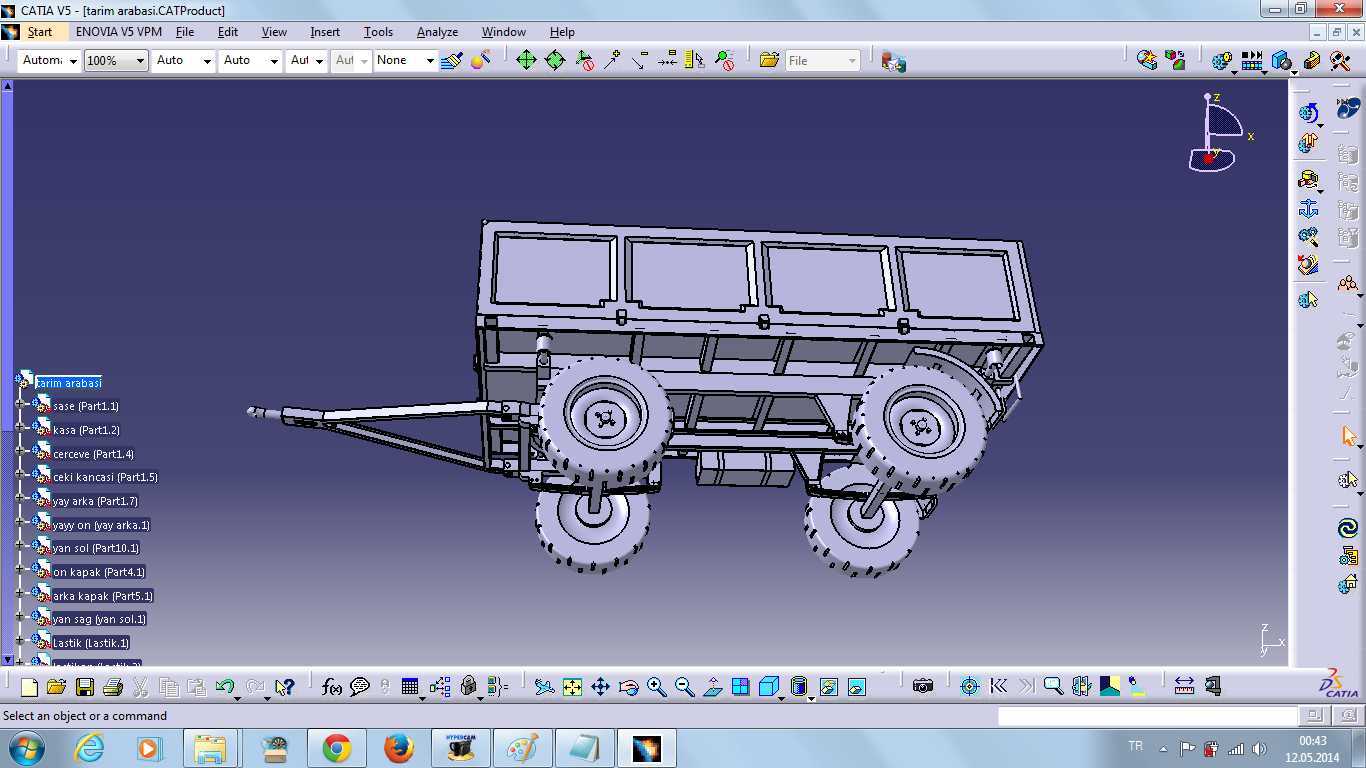Open the shading view mode icon
Screen dimensions: 1366x768
(x=798, y=687)
